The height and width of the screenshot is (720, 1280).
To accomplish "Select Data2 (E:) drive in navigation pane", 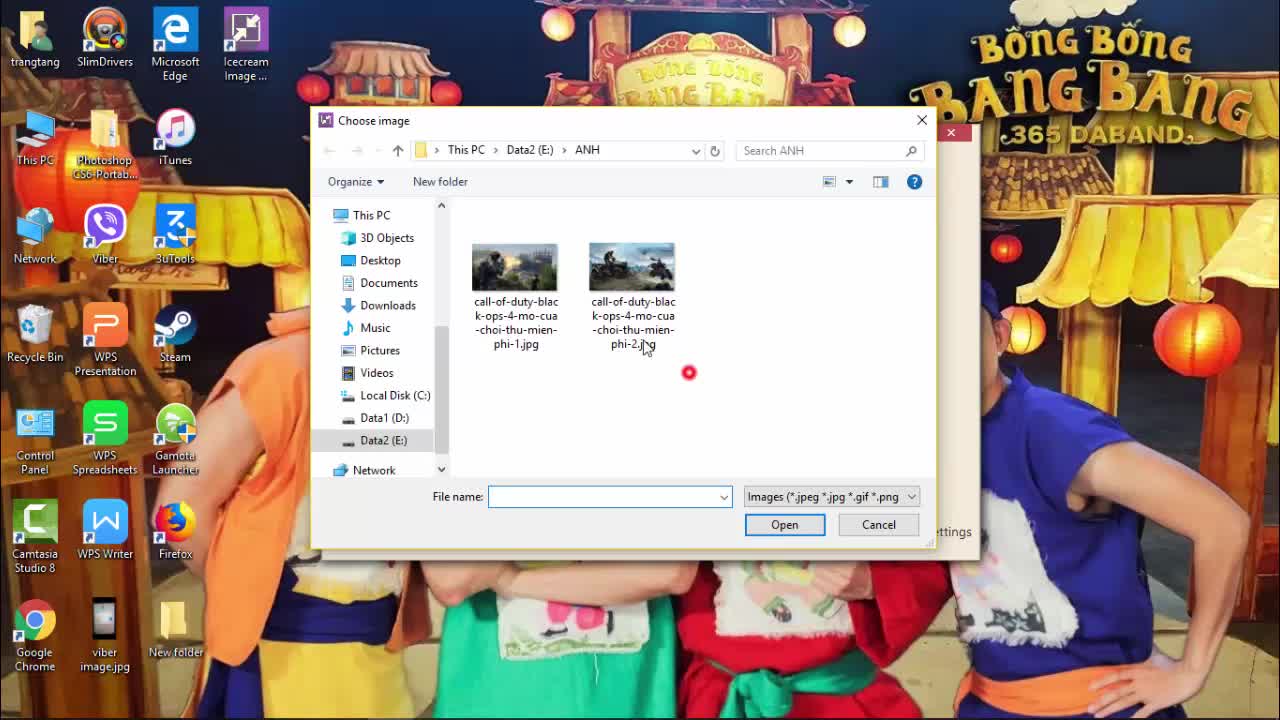I will (x=383, y=440).
